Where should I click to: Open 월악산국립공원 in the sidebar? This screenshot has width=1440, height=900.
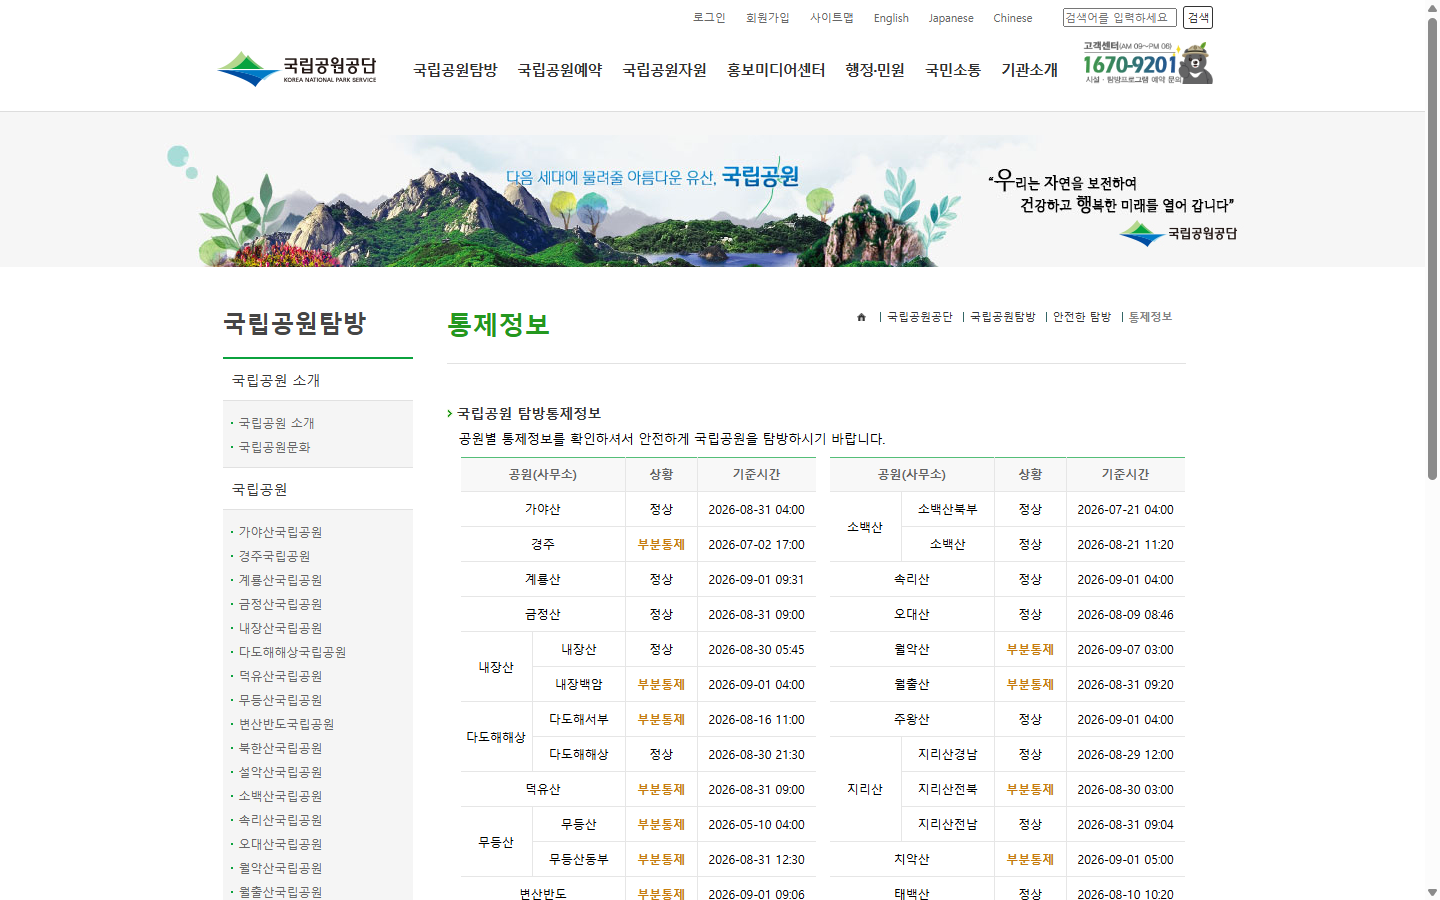click(280, 868)
